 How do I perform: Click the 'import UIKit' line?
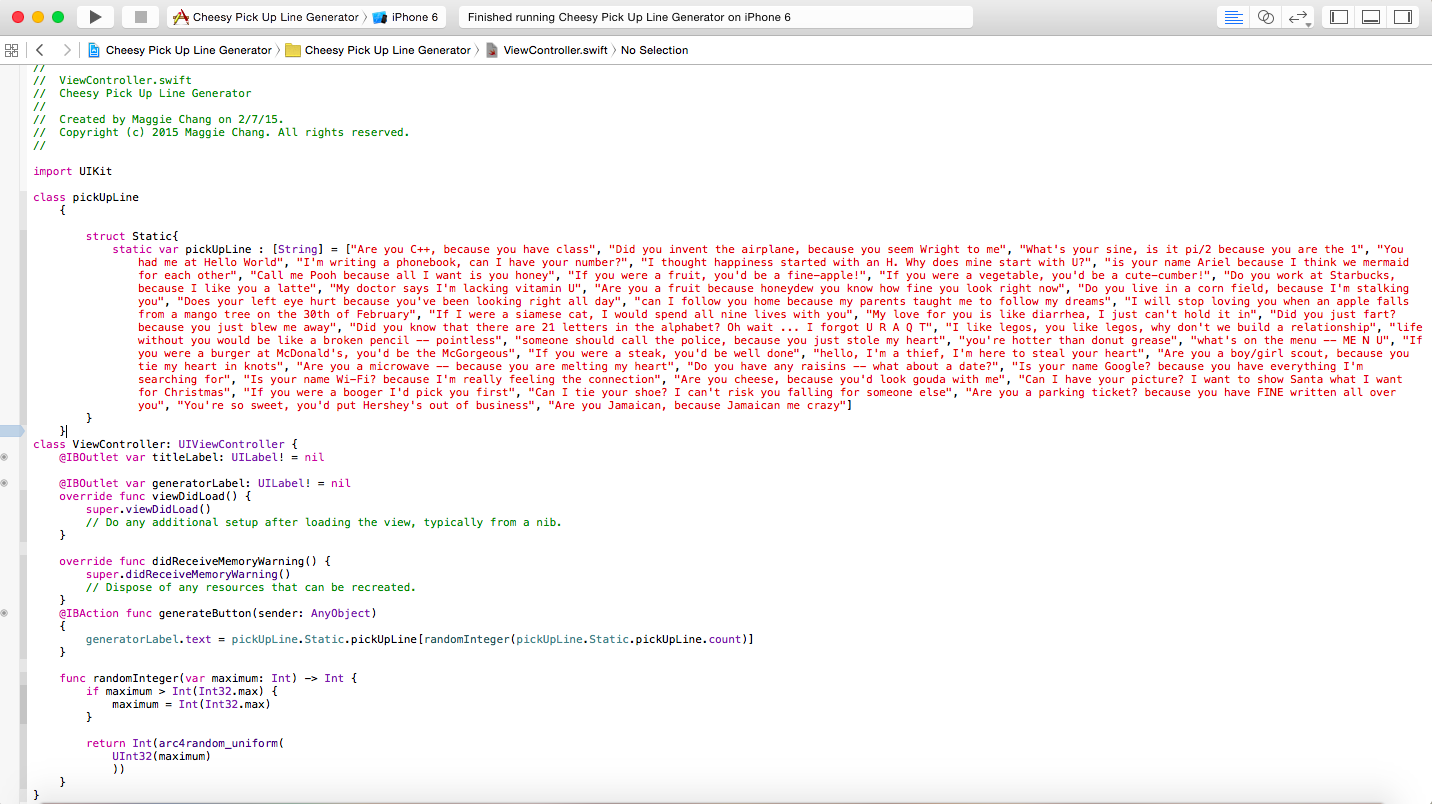point(72,171)
